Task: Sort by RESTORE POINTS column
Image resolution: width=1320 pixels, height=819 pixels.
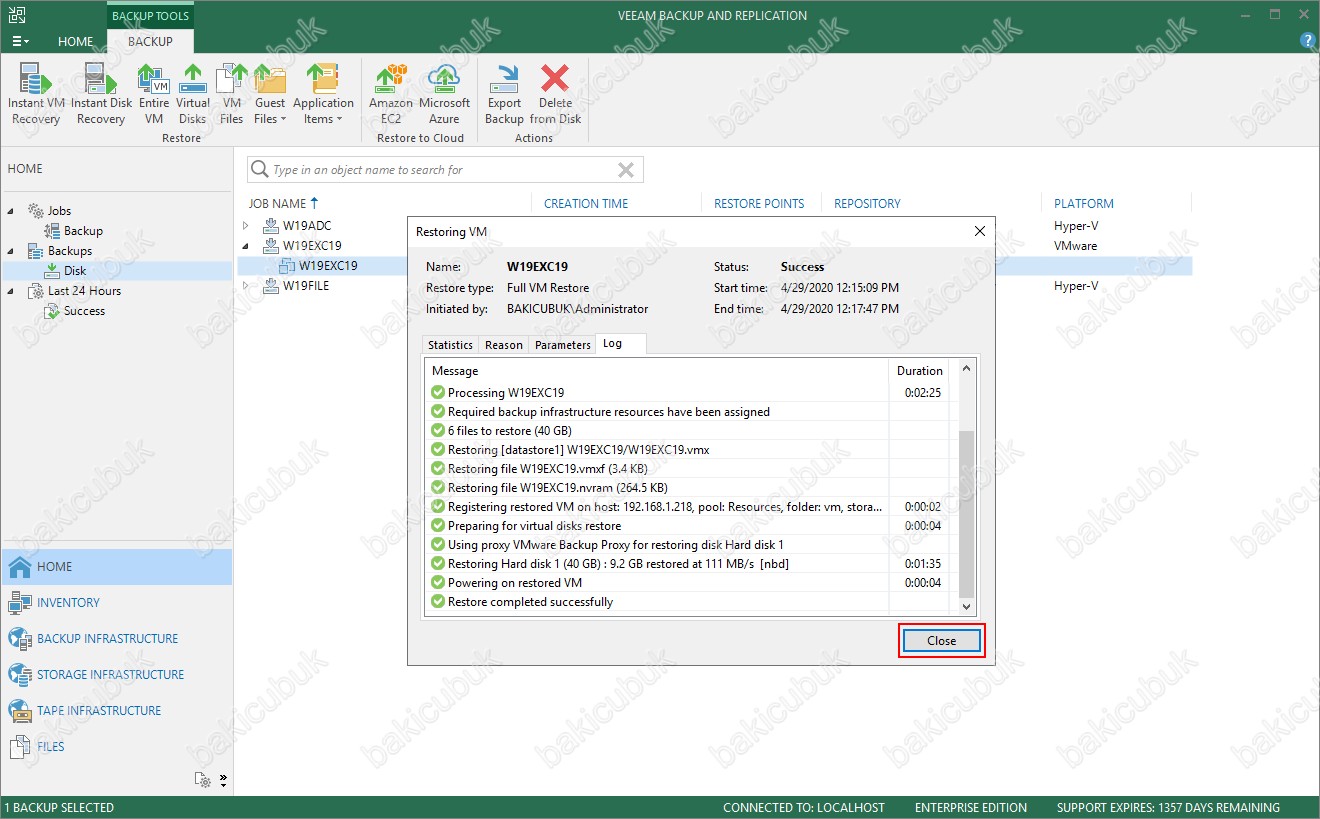Action: click(x=759, y=203)
